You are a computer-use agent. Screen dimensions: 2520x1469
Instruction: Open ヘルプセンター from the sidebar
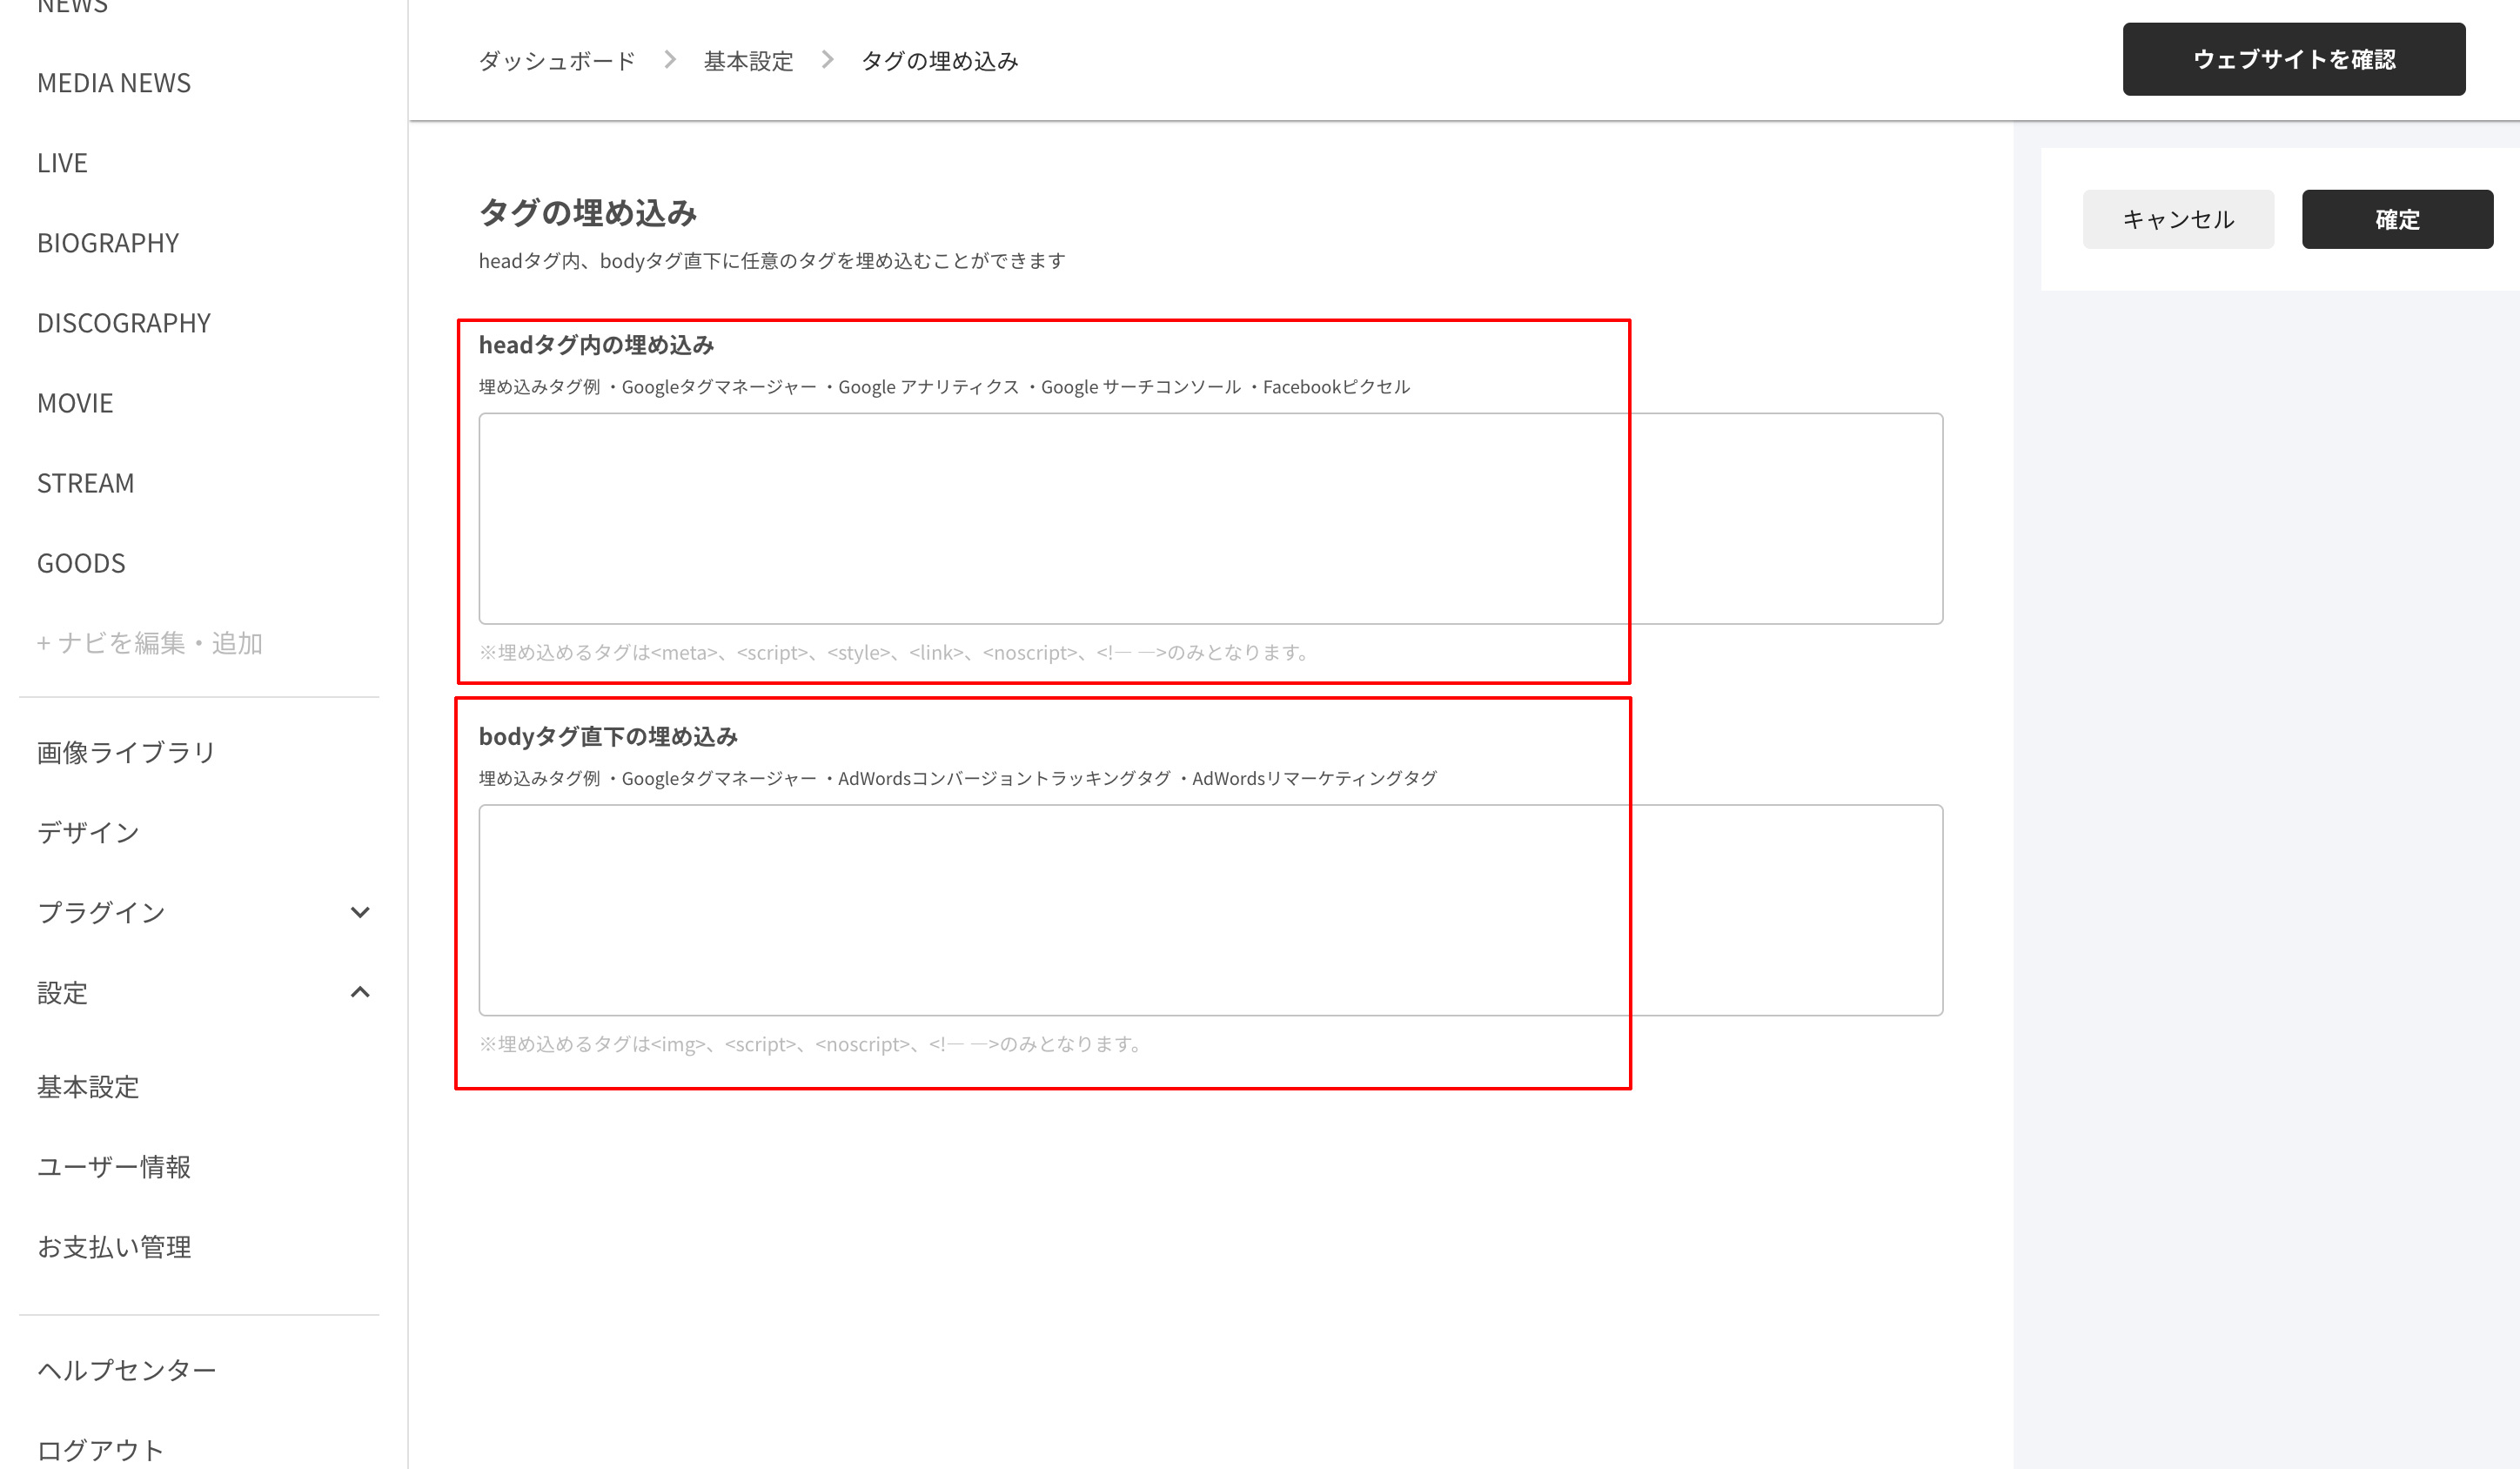point(127,1370)
